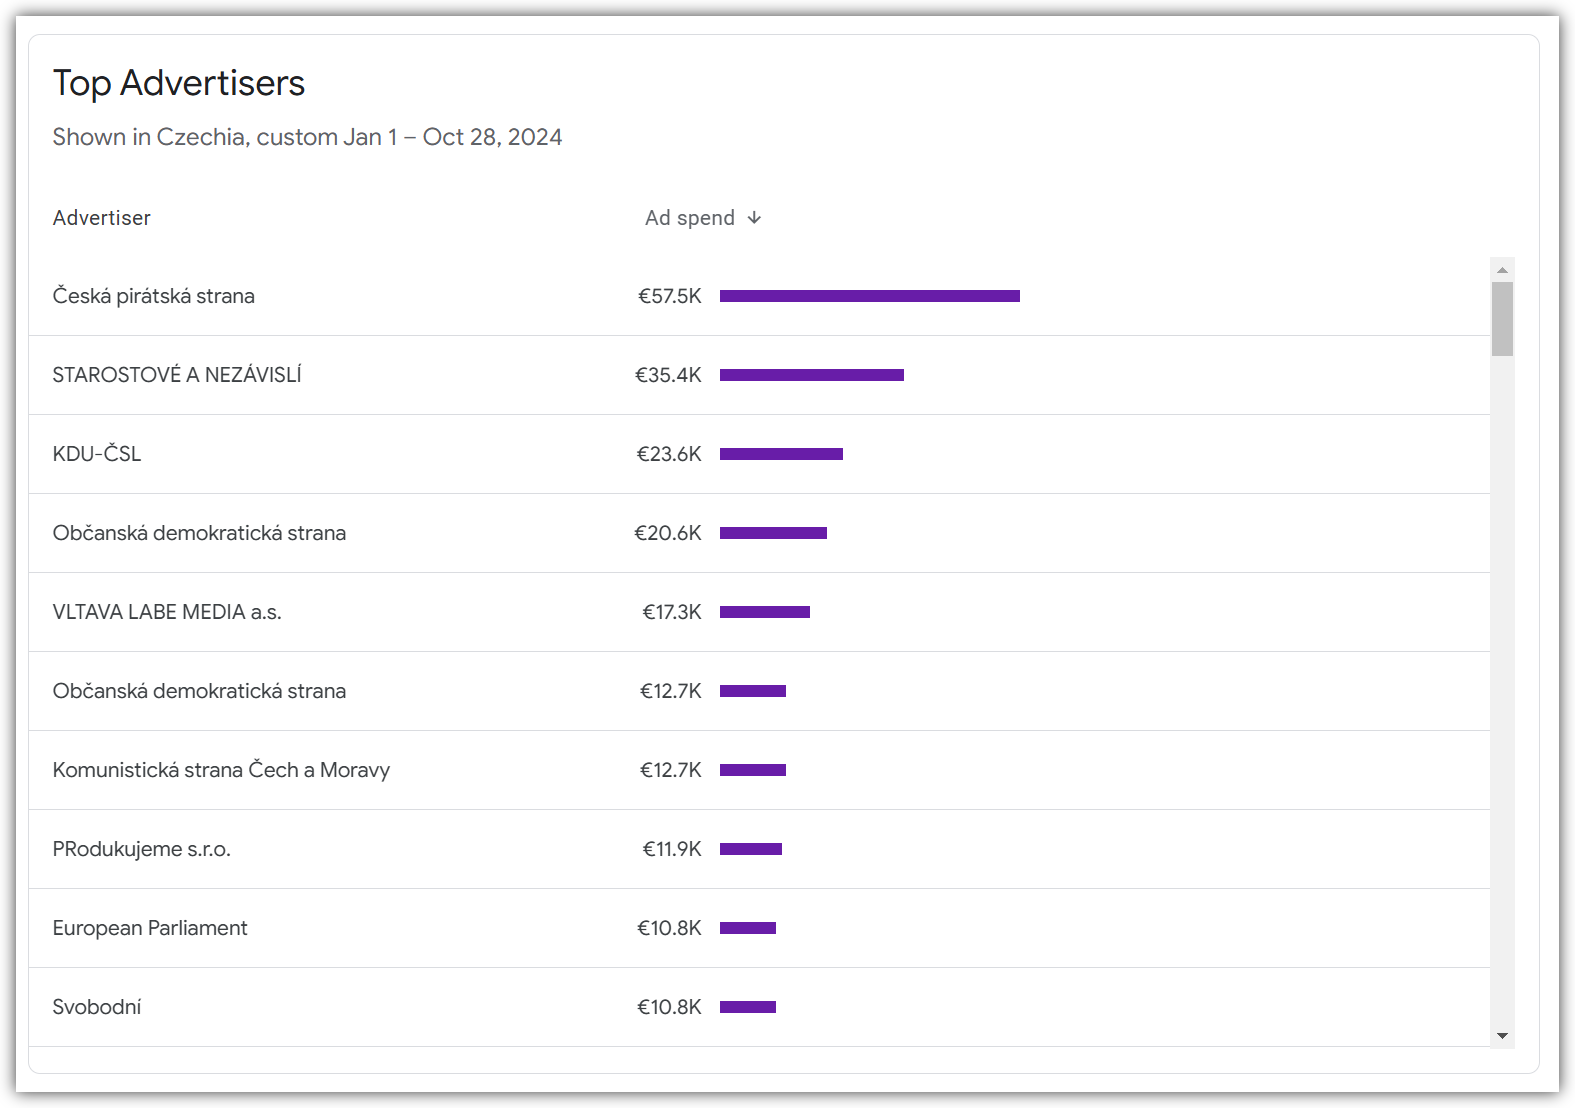Open the Česká pirátská strana advertiser row
Image resolution: width=1575 pixels, height=1108 pixels.
point(759,296)
